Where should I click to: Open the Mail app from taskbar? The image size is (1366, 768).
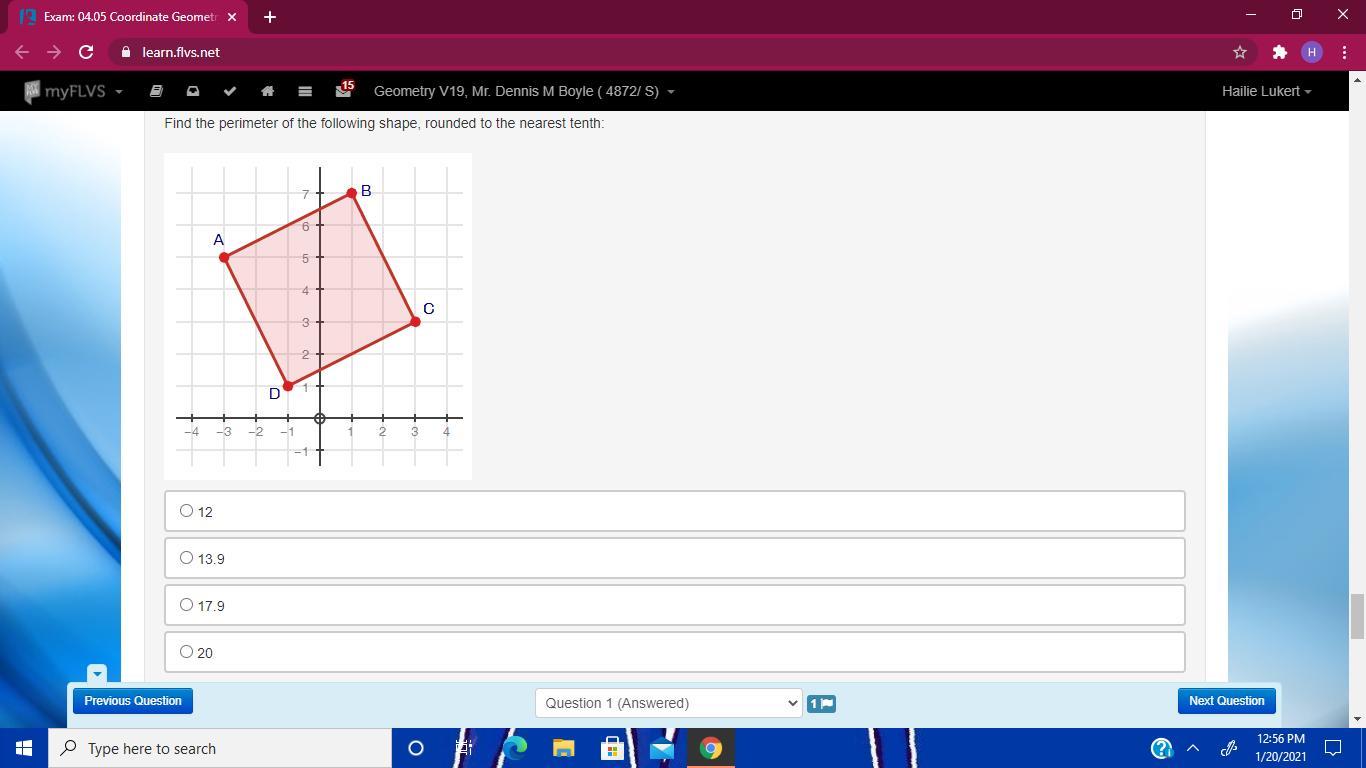pyautogui.click(x=662, y=748)
